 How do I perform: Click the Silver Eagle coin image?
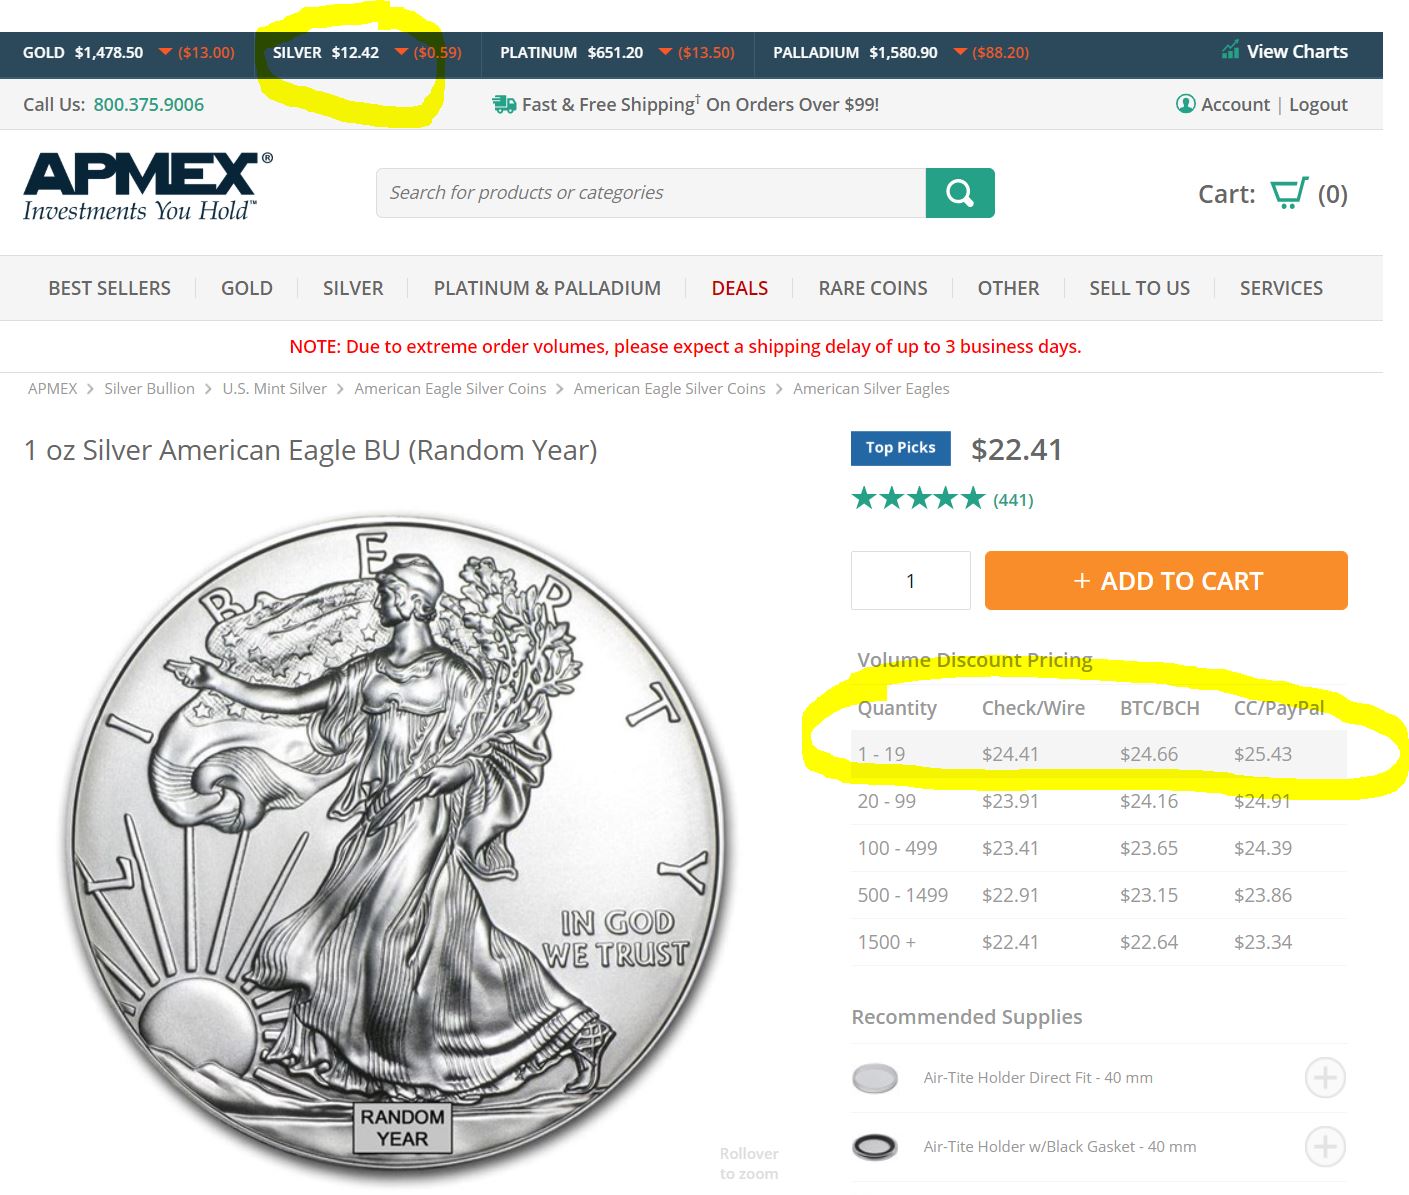pos(400,850)
